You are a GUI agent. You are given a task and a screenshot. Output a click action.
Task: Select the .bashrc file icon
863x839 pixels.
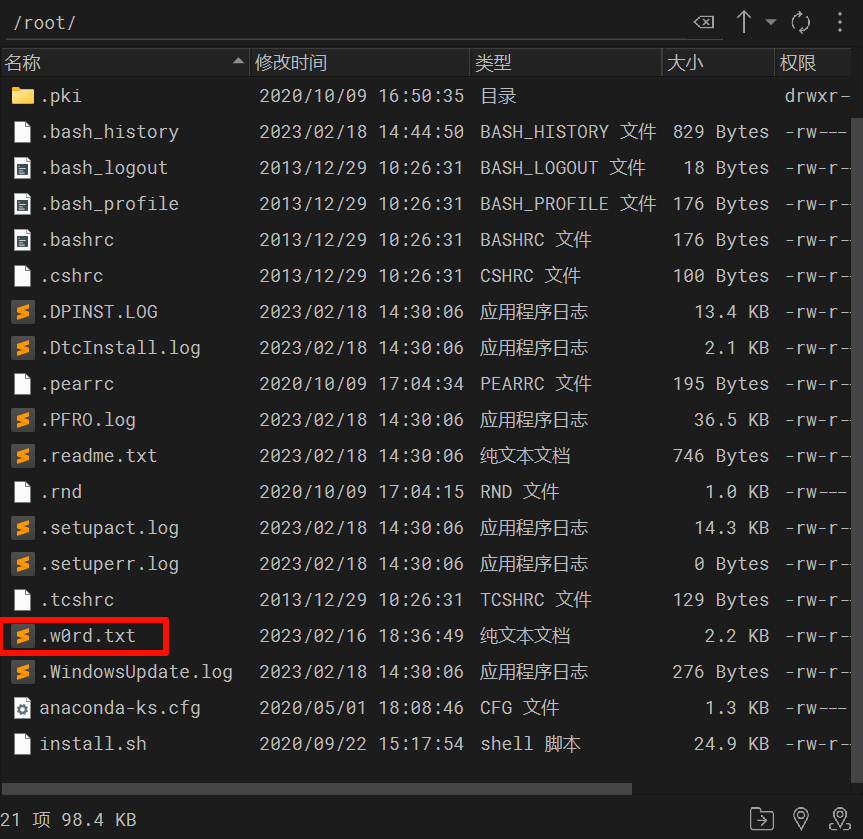tap(23, 240)
